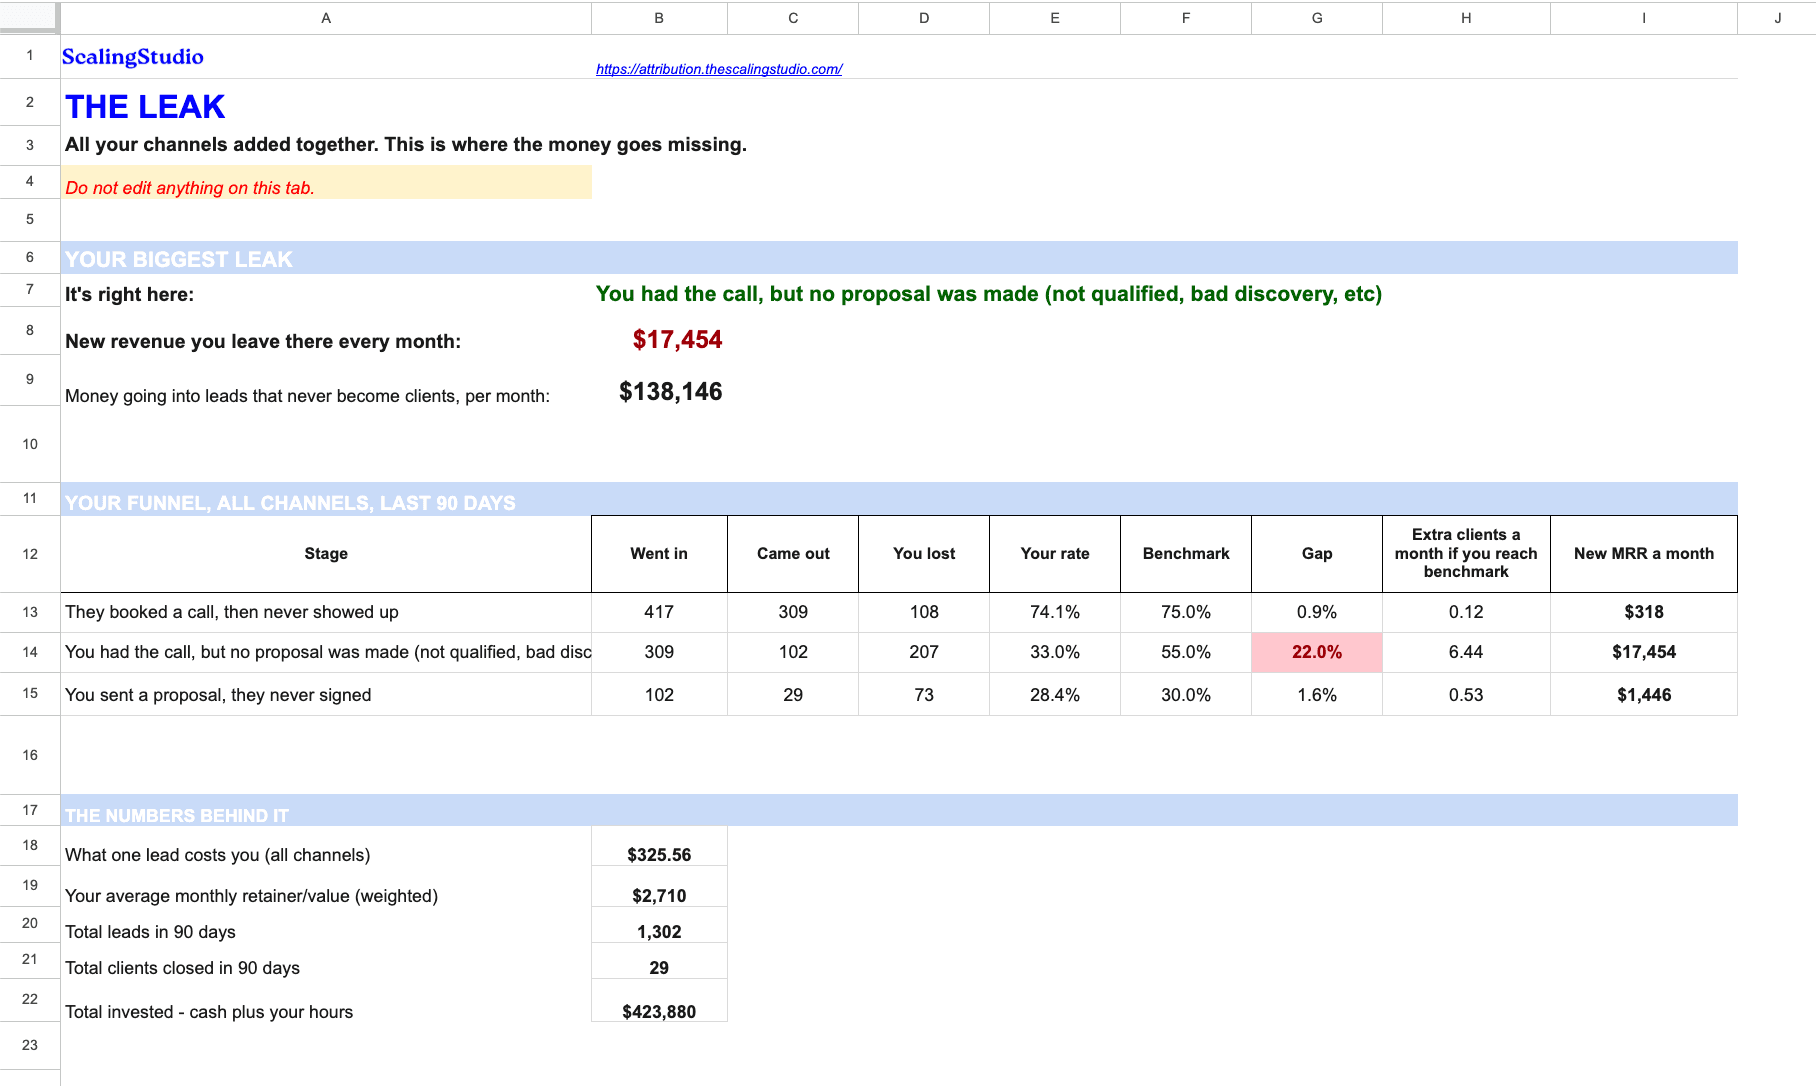The width and height of the screenshot is (1816, 1086).
Task: Select the 207 you-lost cell
Action: 924,652
